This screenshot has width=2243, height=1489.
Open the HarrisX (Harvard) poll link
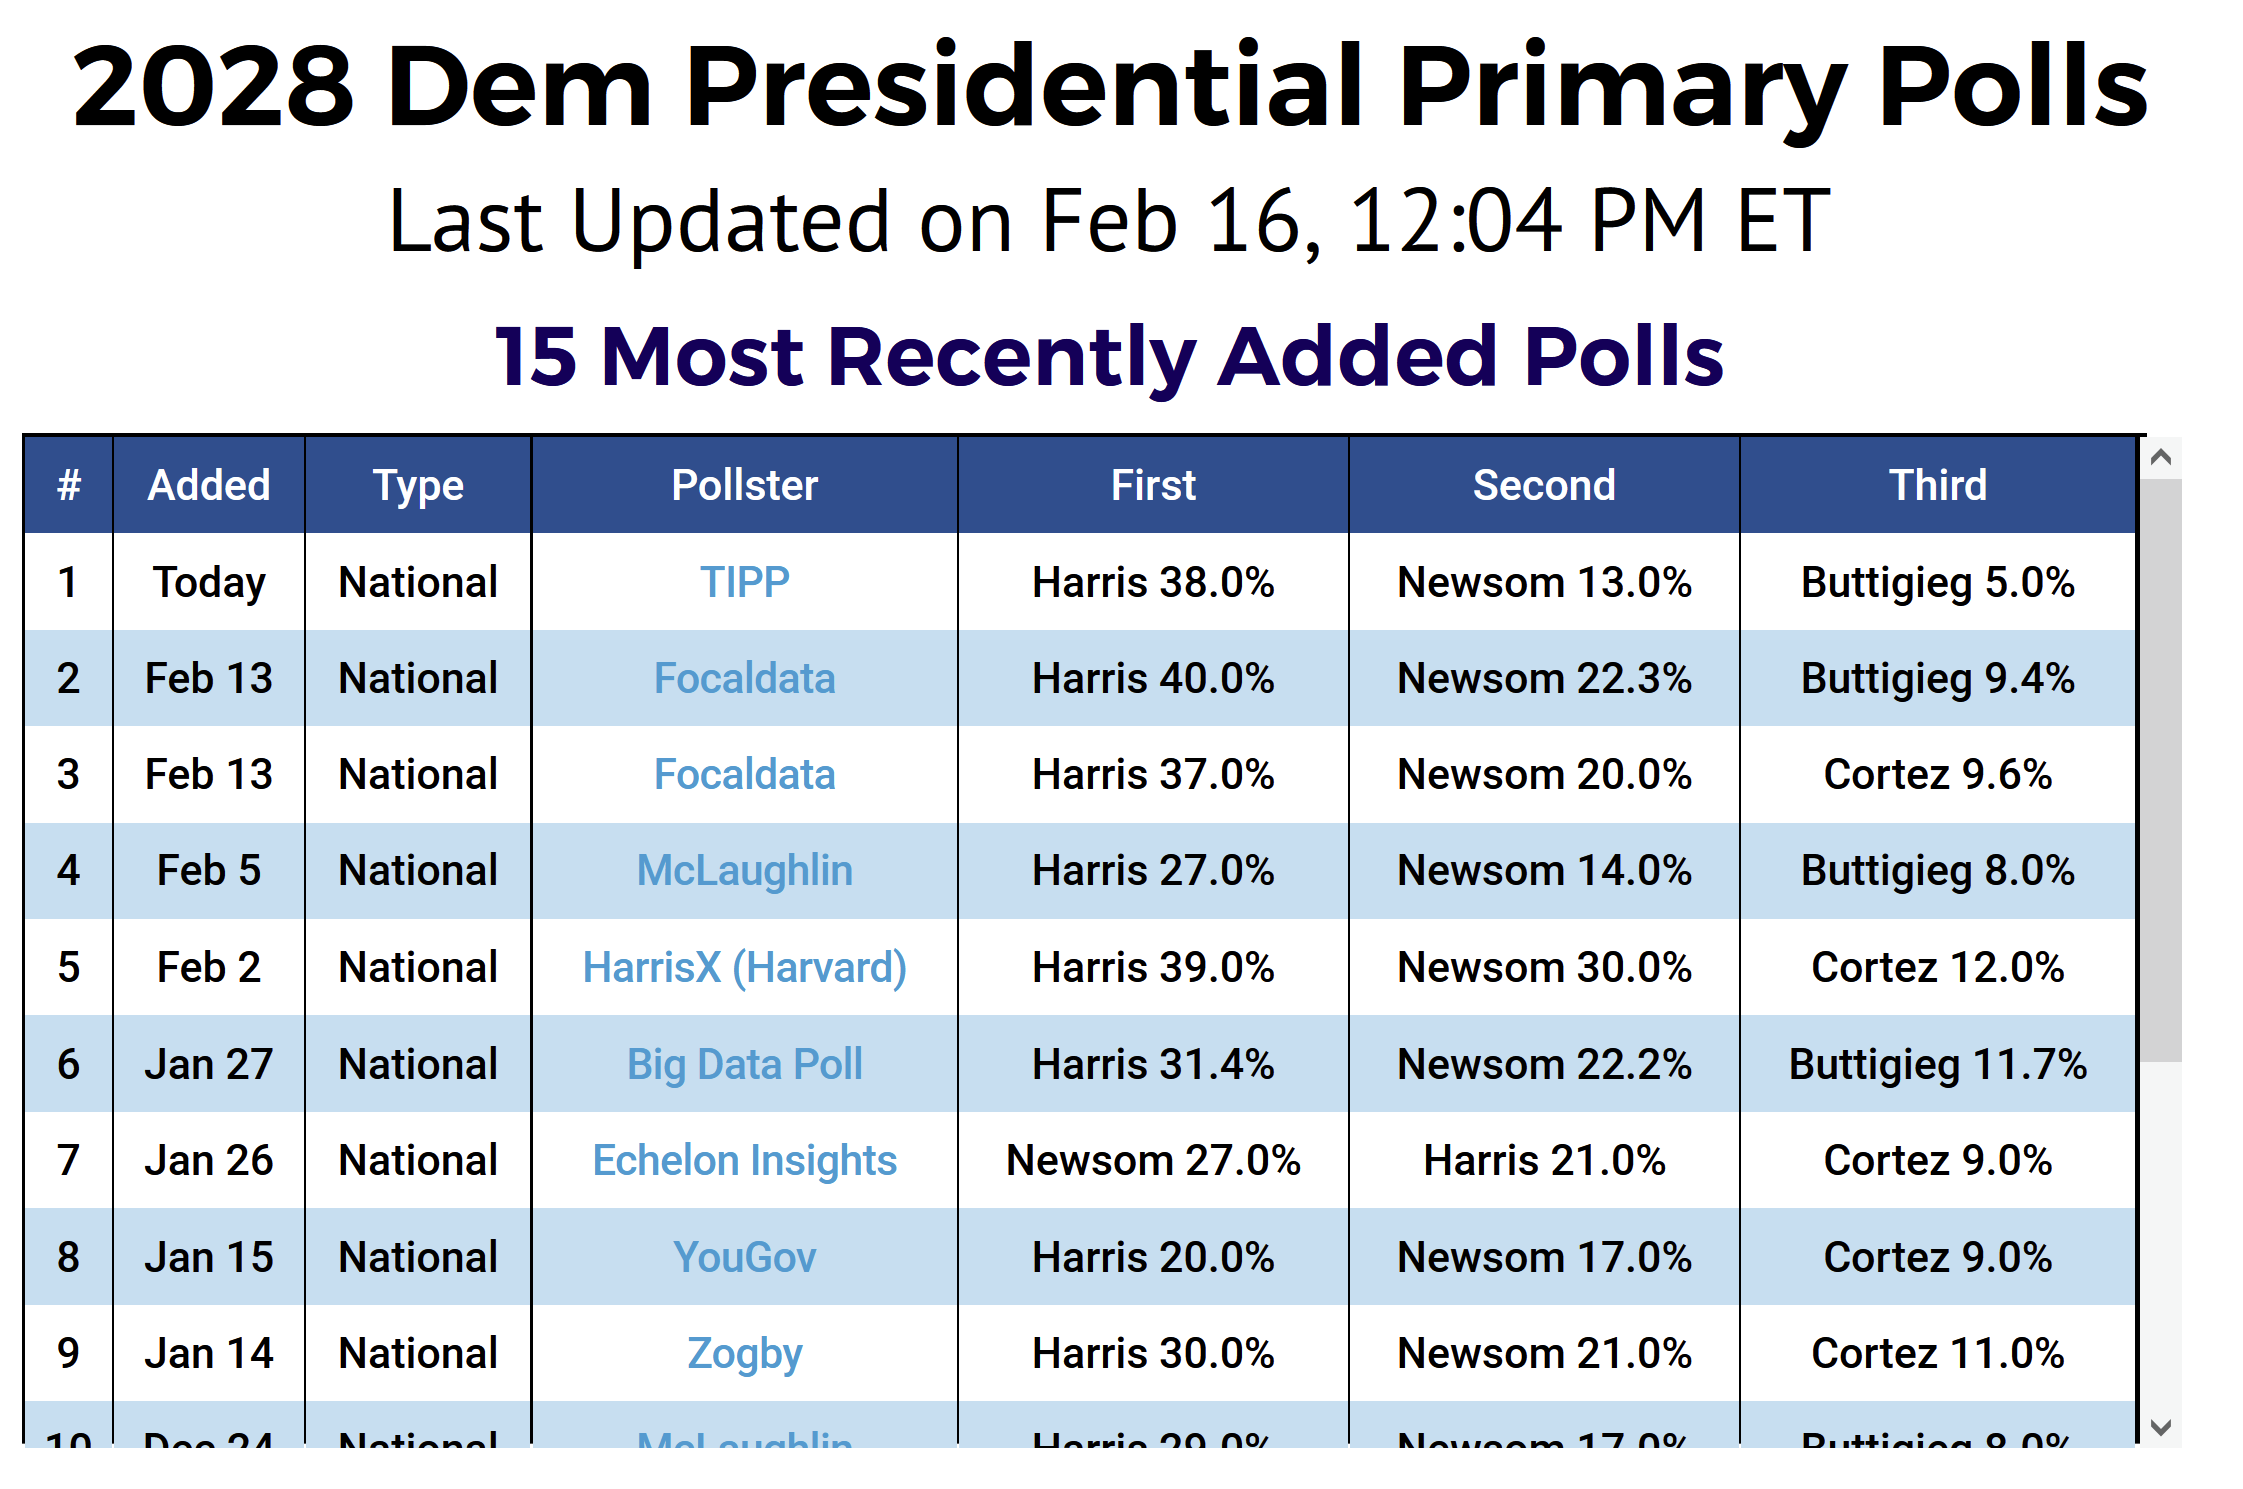pyautogui.click(x=744, y=967)
